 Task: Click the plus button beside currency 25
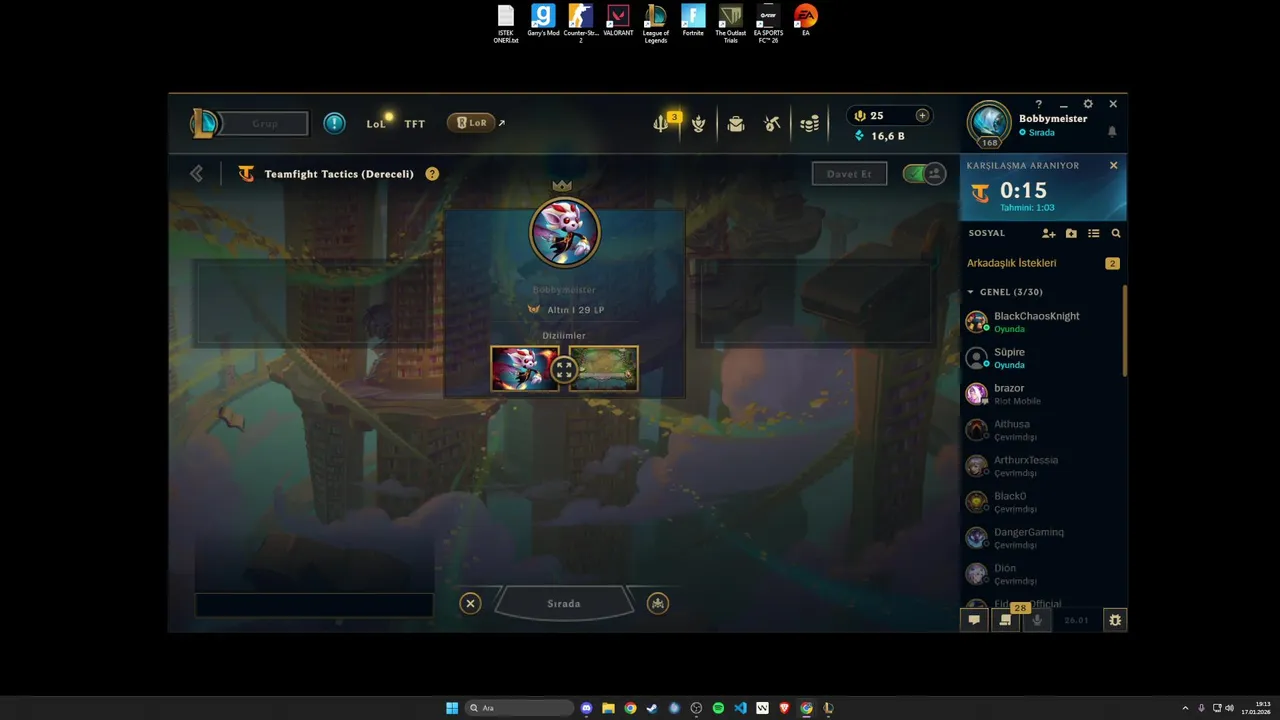pos(922,115)
